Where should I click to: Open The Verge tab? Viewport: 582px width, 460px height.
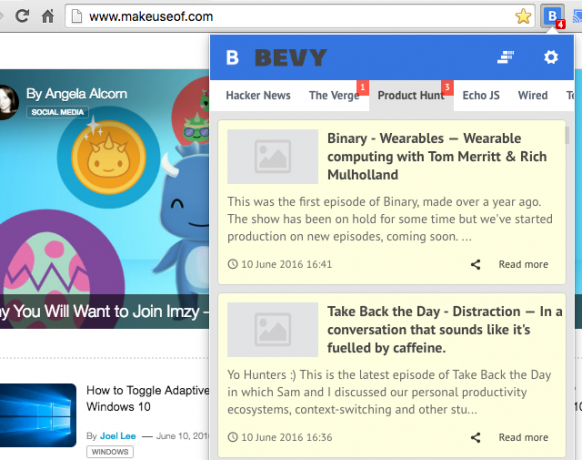(334, 95)
